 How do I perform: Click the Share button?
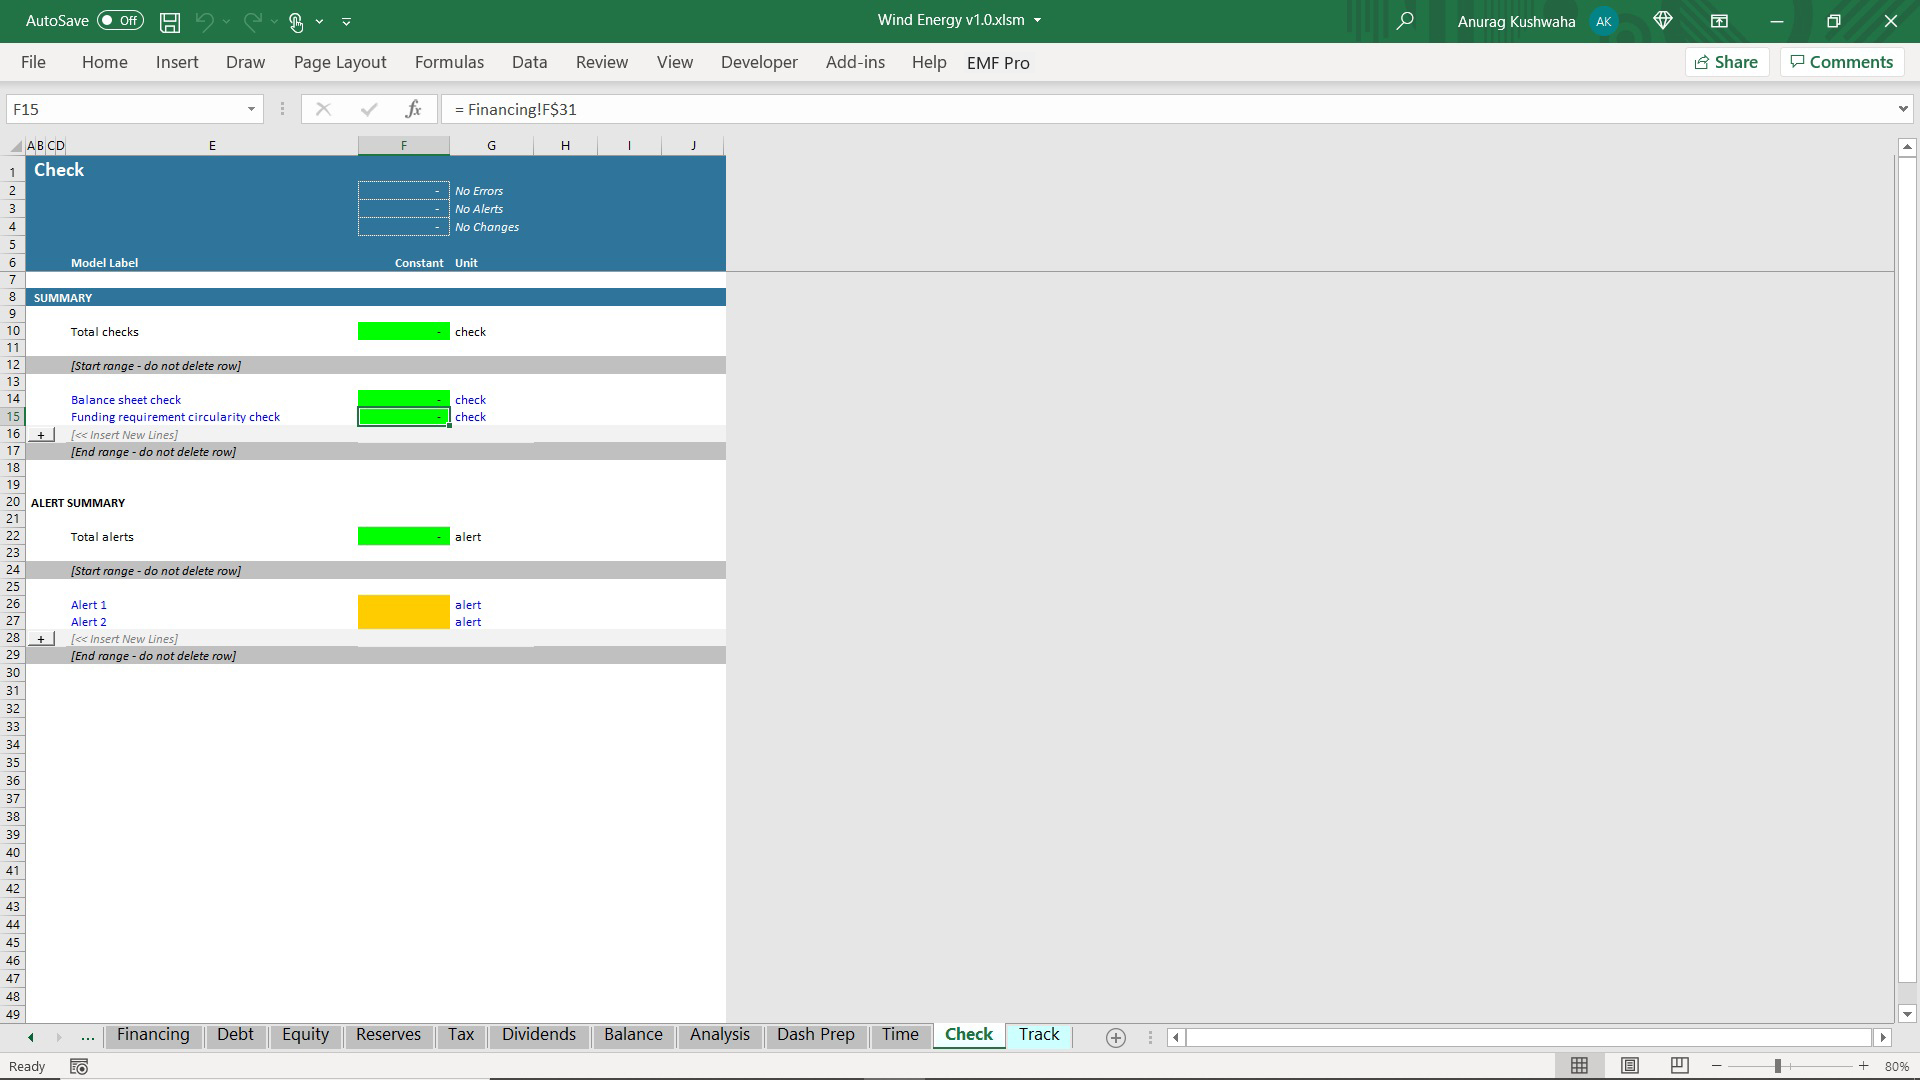(x=1727, y=62)
